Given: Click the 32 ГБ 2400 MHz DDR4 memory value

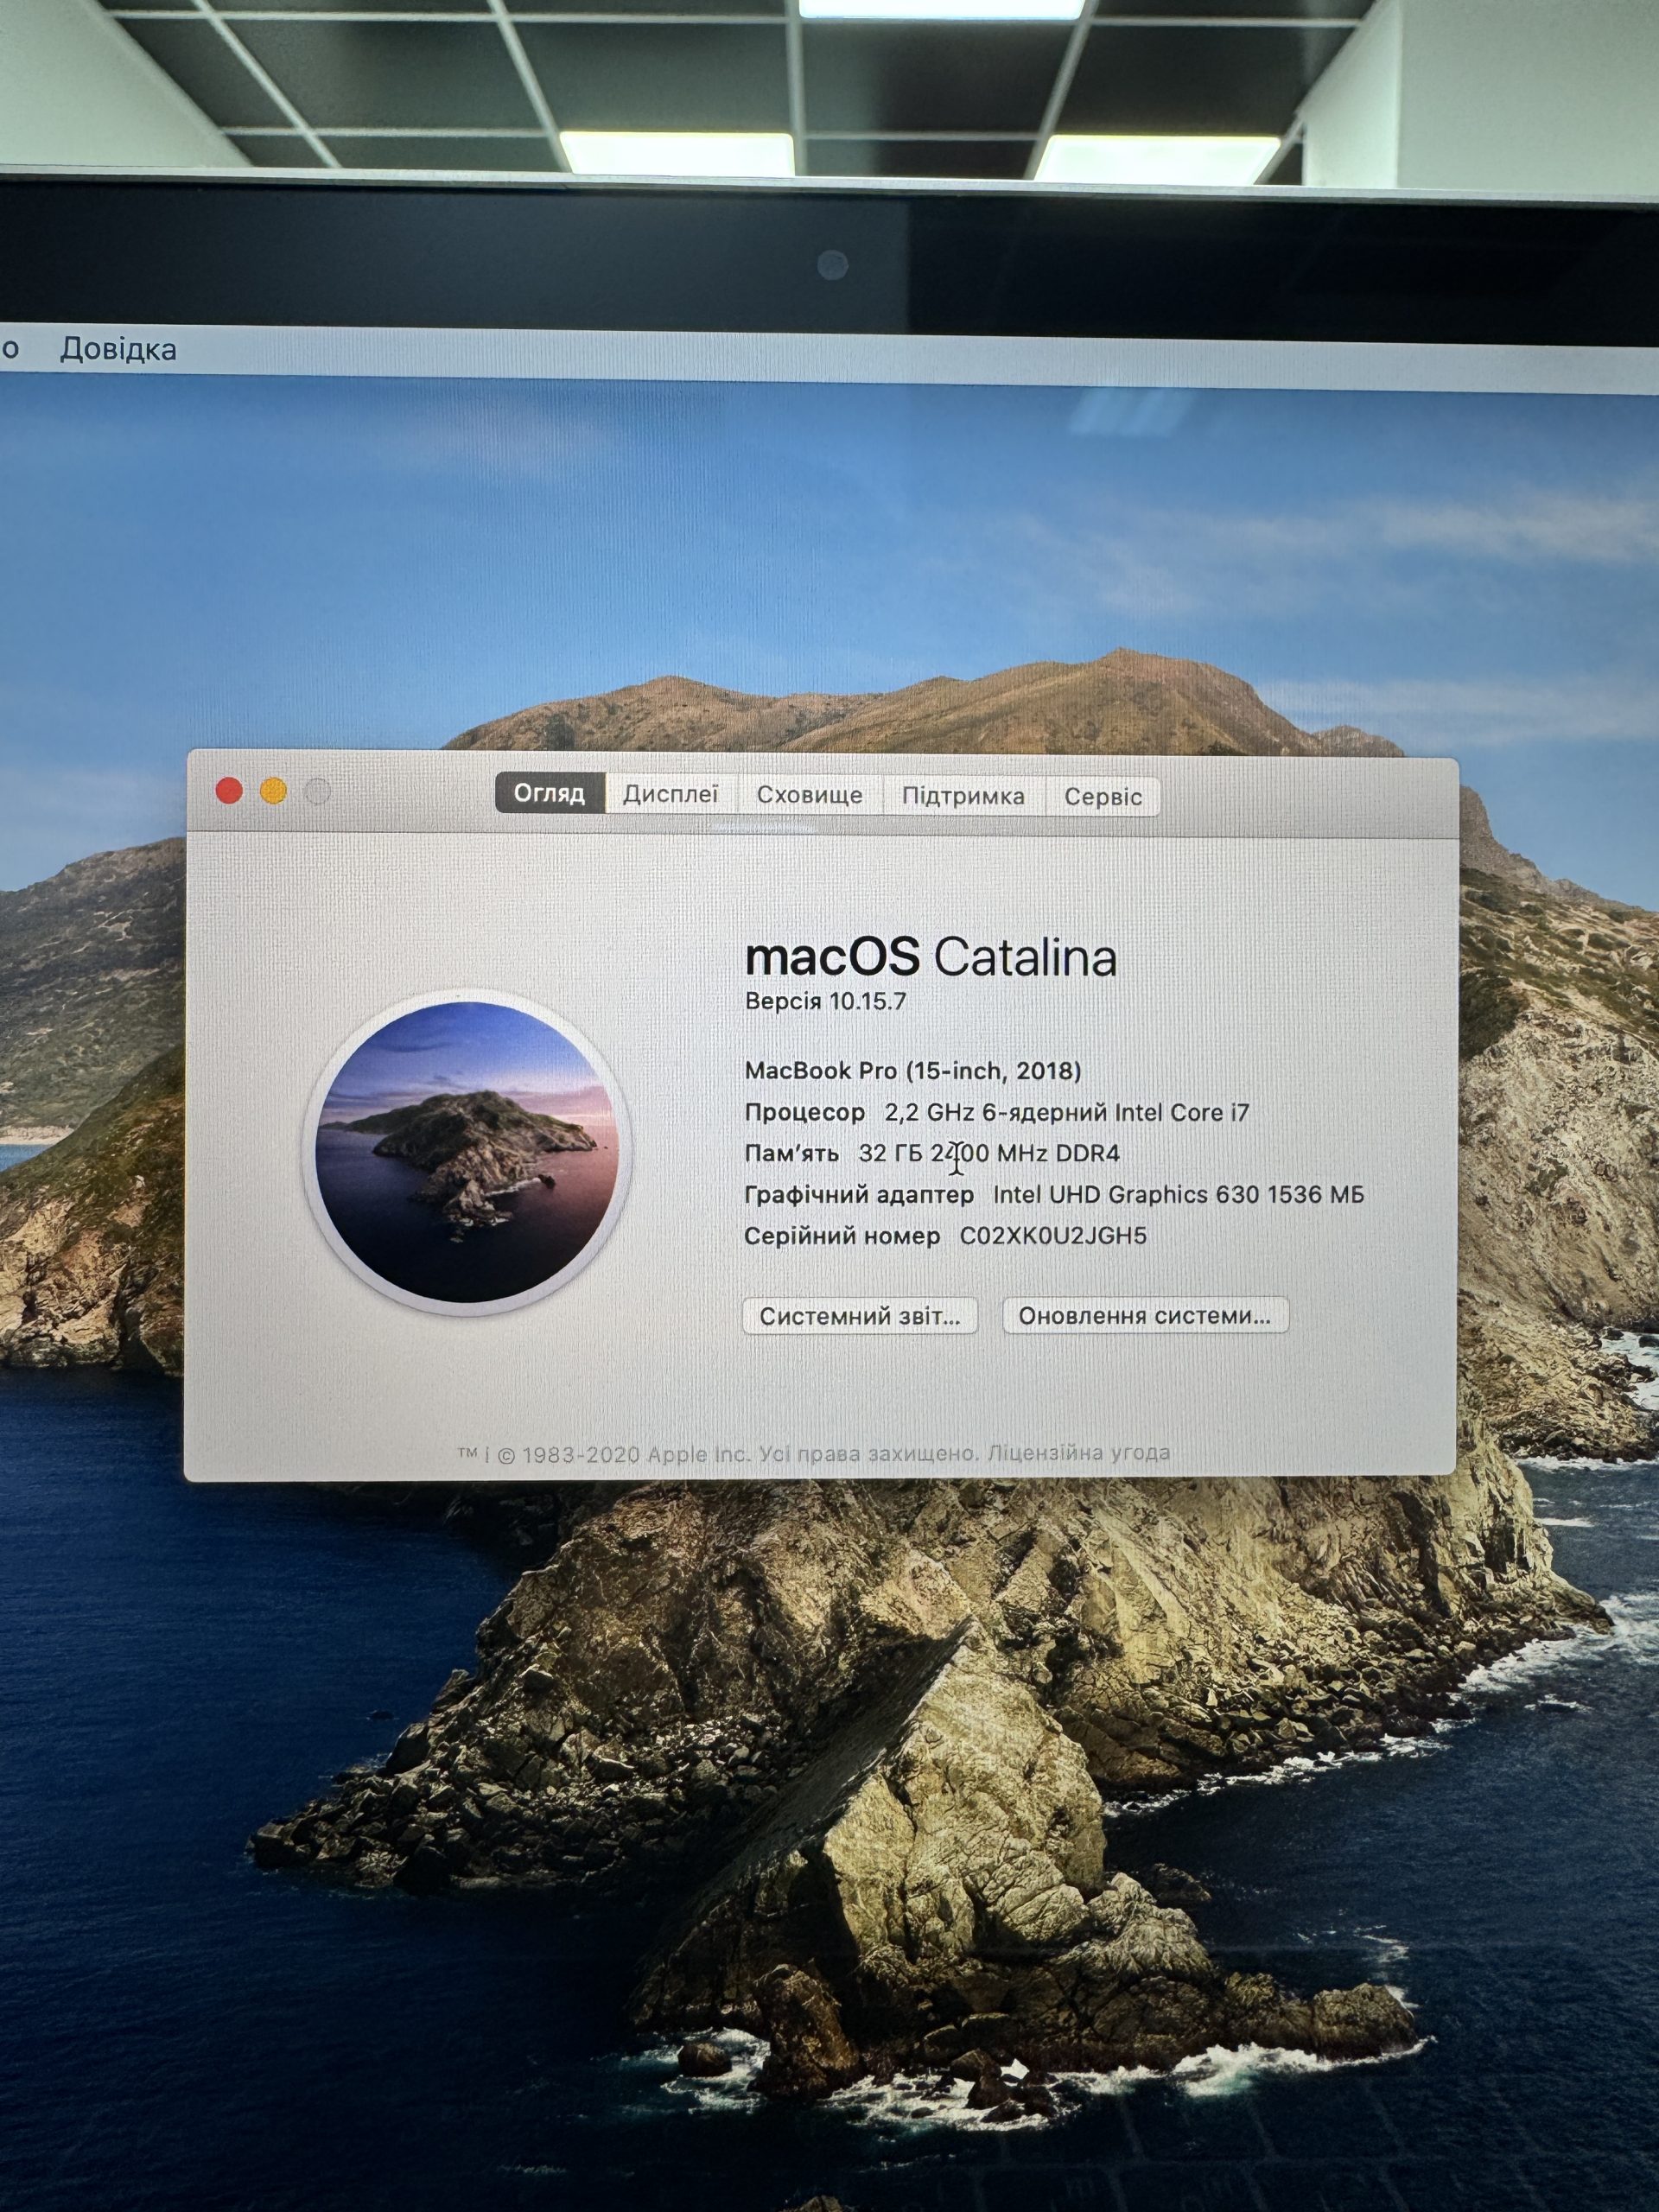Looking at the screenshot, I should coord(989,1153).
